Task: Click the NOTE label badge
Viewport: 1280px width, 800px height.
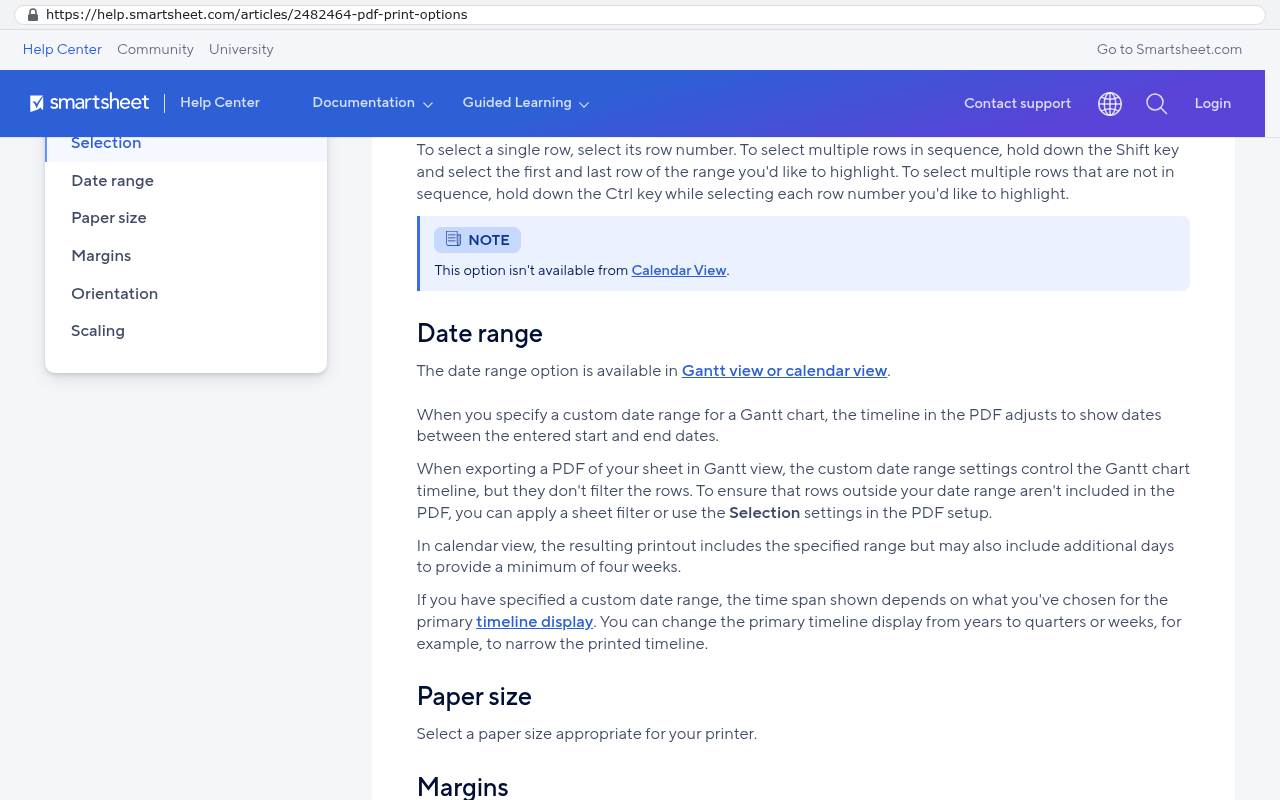Action: 477,240
